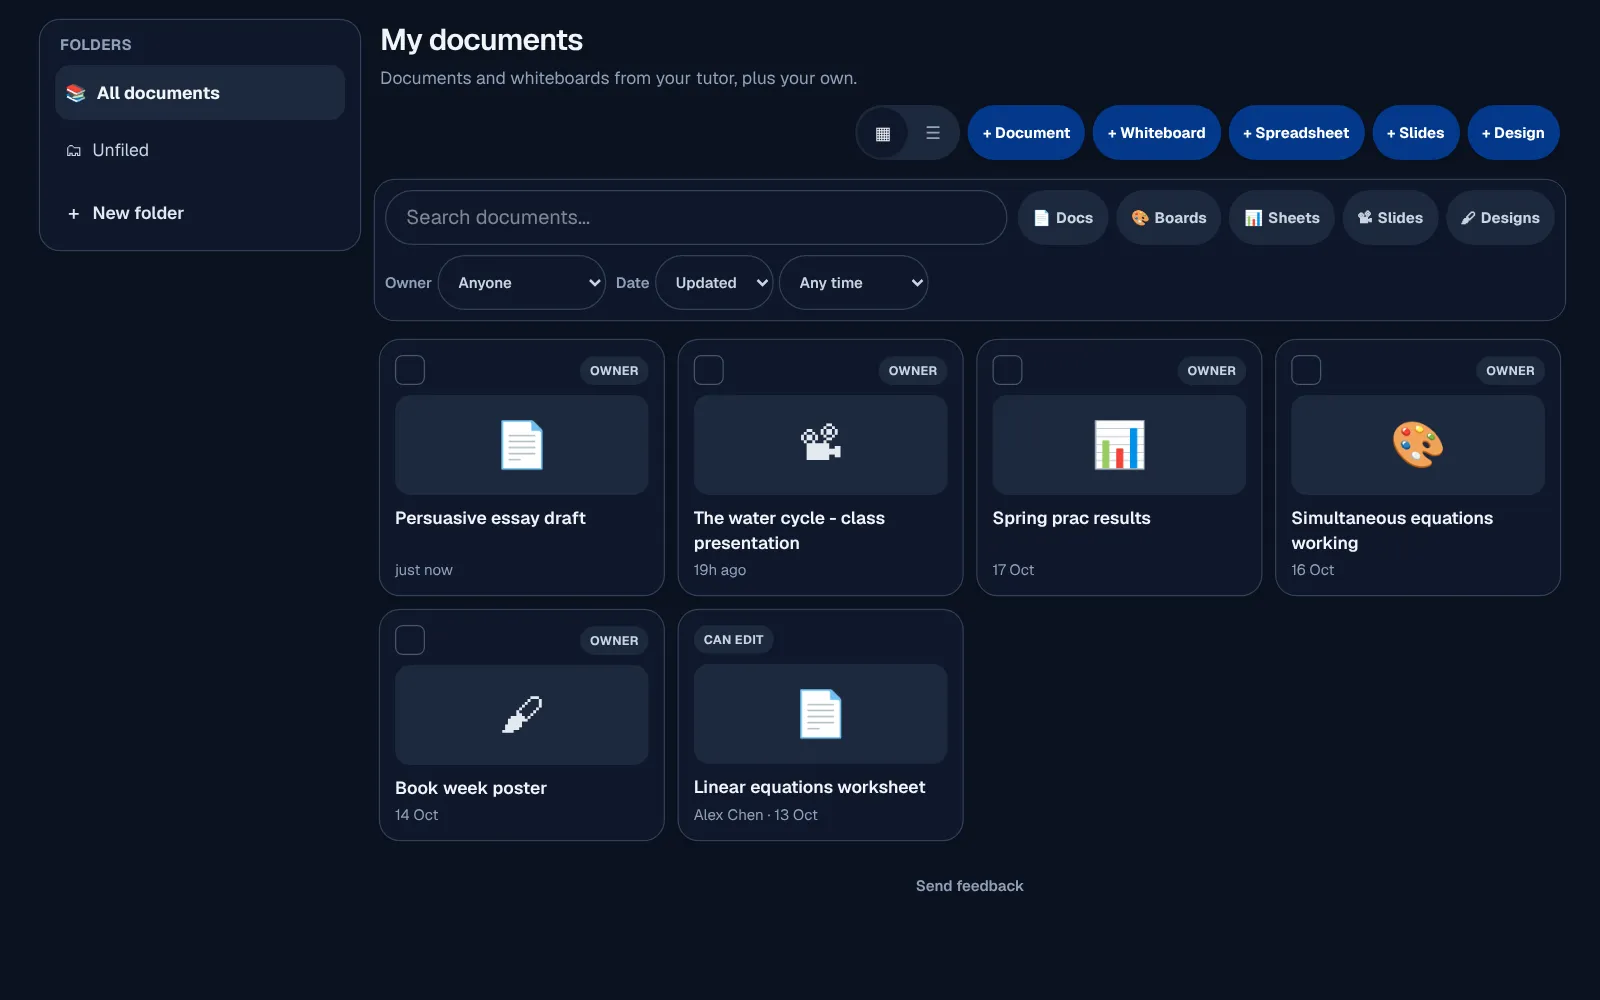This screenshot has width=1600, height=1000.
Task: Click the brush icon on Book week poster
Action: [522, 715]
